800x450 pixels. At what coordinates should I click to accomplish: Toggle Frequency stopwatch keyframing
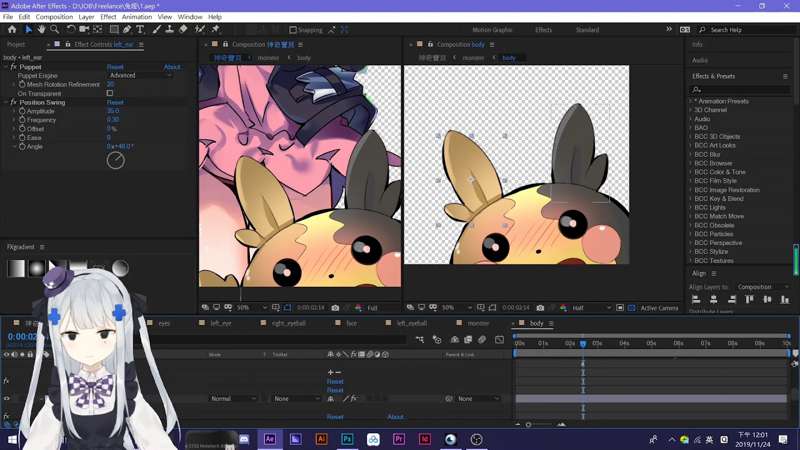[22, 120]
